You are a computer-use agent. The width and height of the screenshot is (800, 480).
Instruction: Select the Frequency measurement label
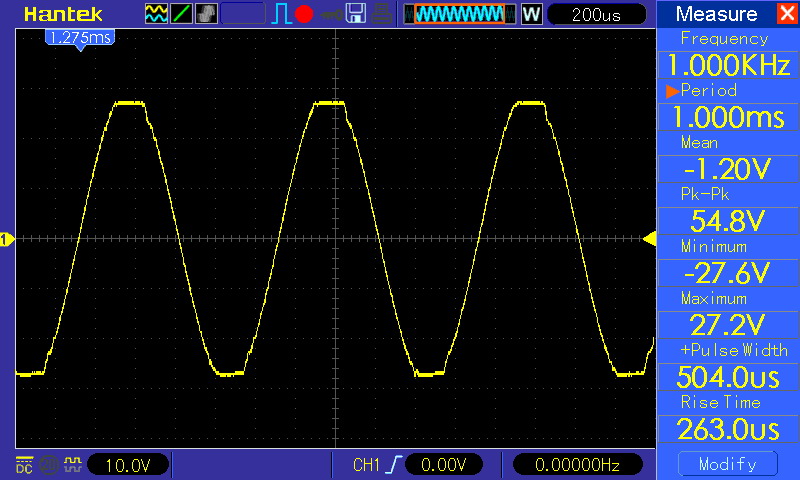tap(724, 38)
